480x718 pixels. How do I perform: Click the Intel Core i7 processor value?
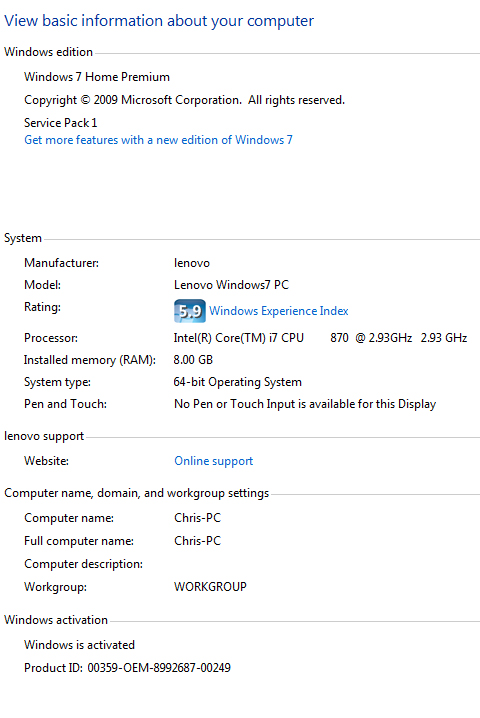pos(320,338)
